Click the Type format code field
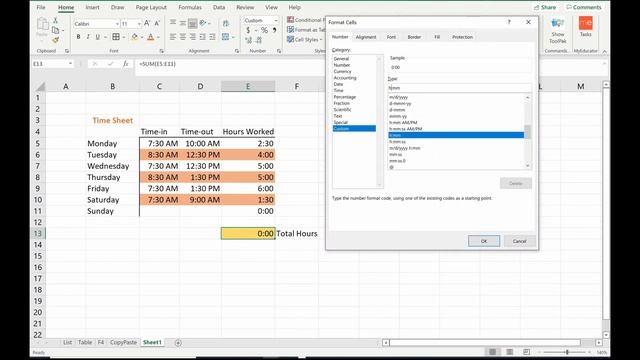The width and height of the screenshot is (640, 360). tap(460, 88)
